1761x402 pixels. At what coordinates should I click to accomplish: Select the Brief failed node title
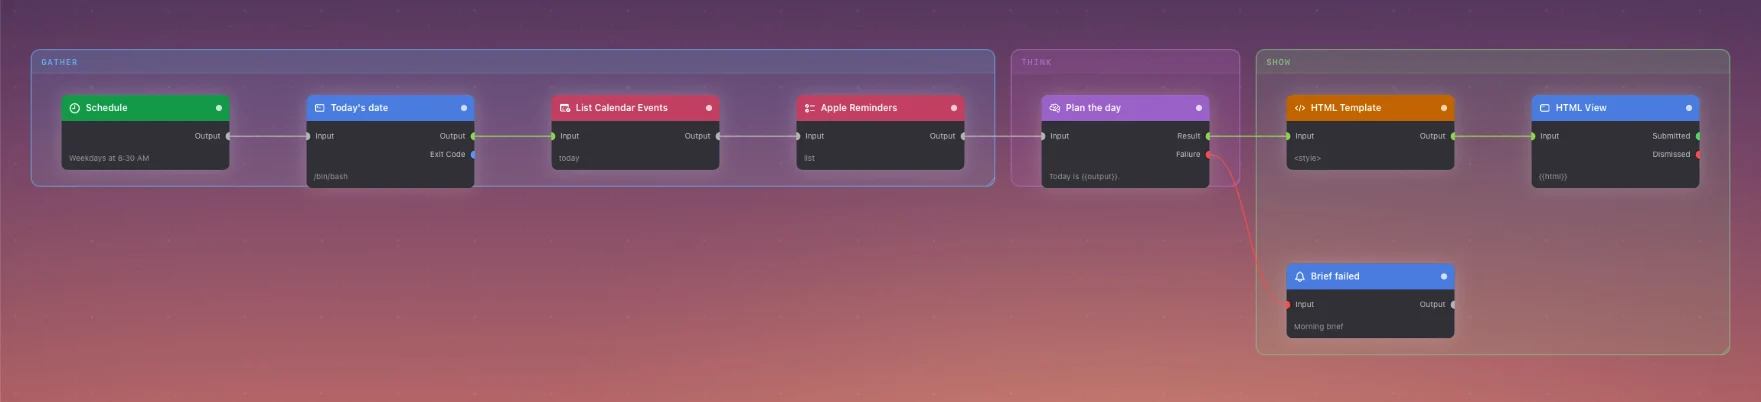pos(1335,277)
